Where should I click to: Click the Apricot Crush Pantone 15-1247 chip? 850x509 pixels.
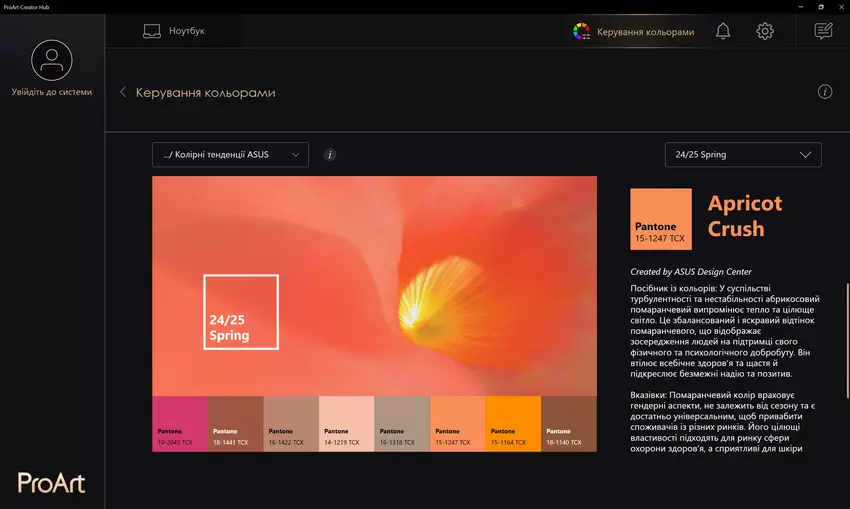[x=661, y=219]
